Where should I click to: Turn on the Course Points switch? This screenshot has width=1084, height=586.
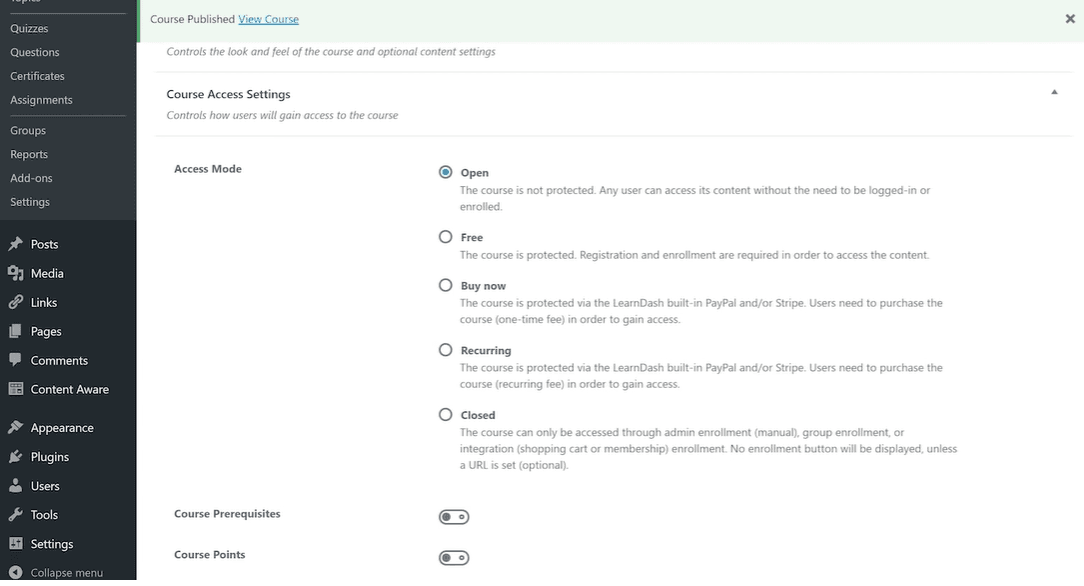454,558
